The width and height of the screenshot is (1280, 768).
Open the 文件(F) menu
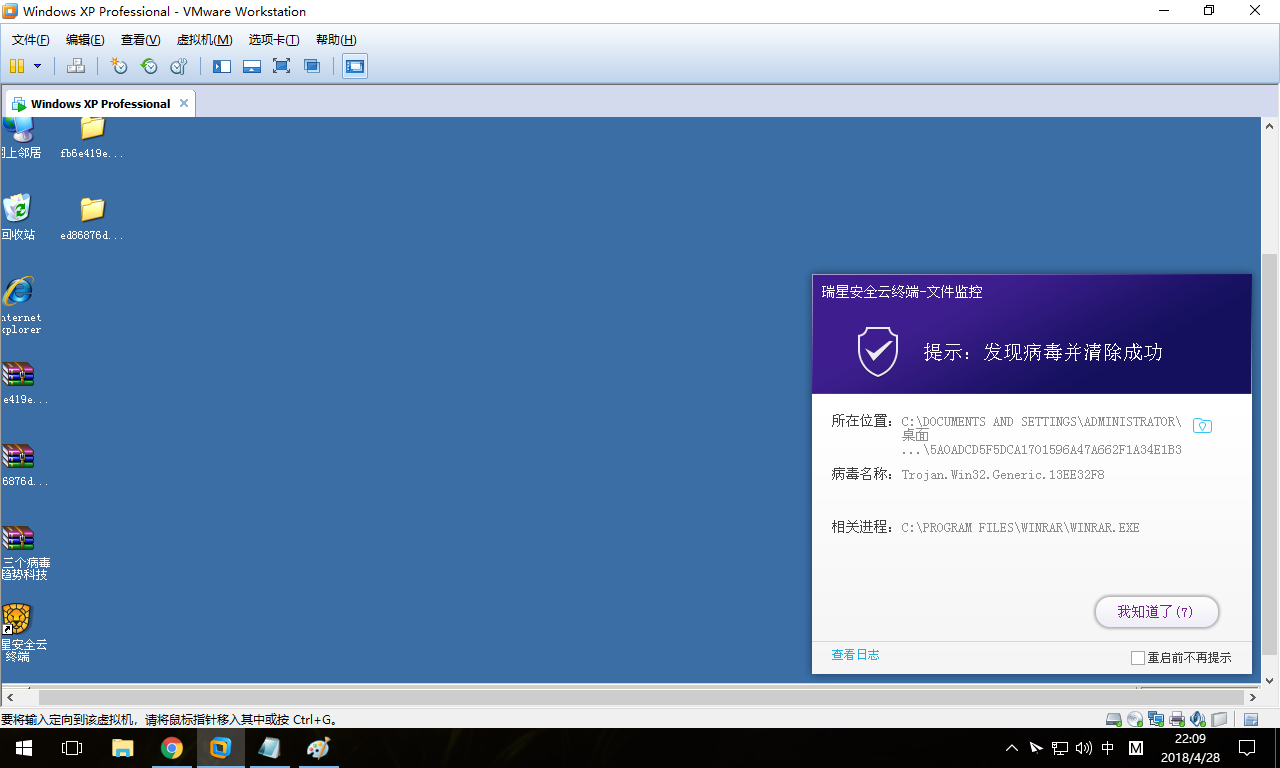click(31, 40)
